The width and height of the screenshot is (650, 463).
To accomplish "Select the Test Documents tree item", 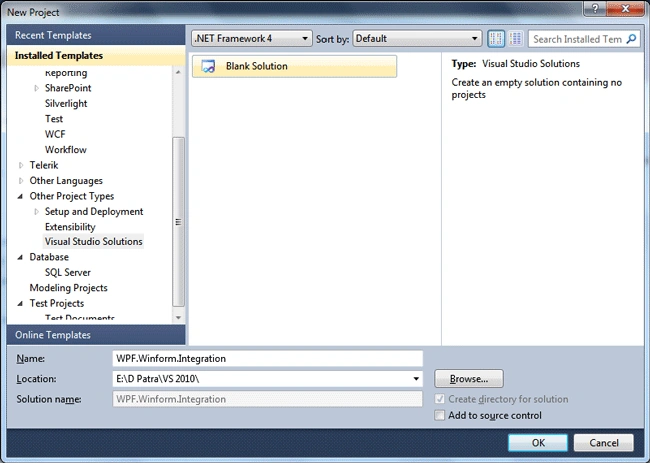I will point(80,318).
